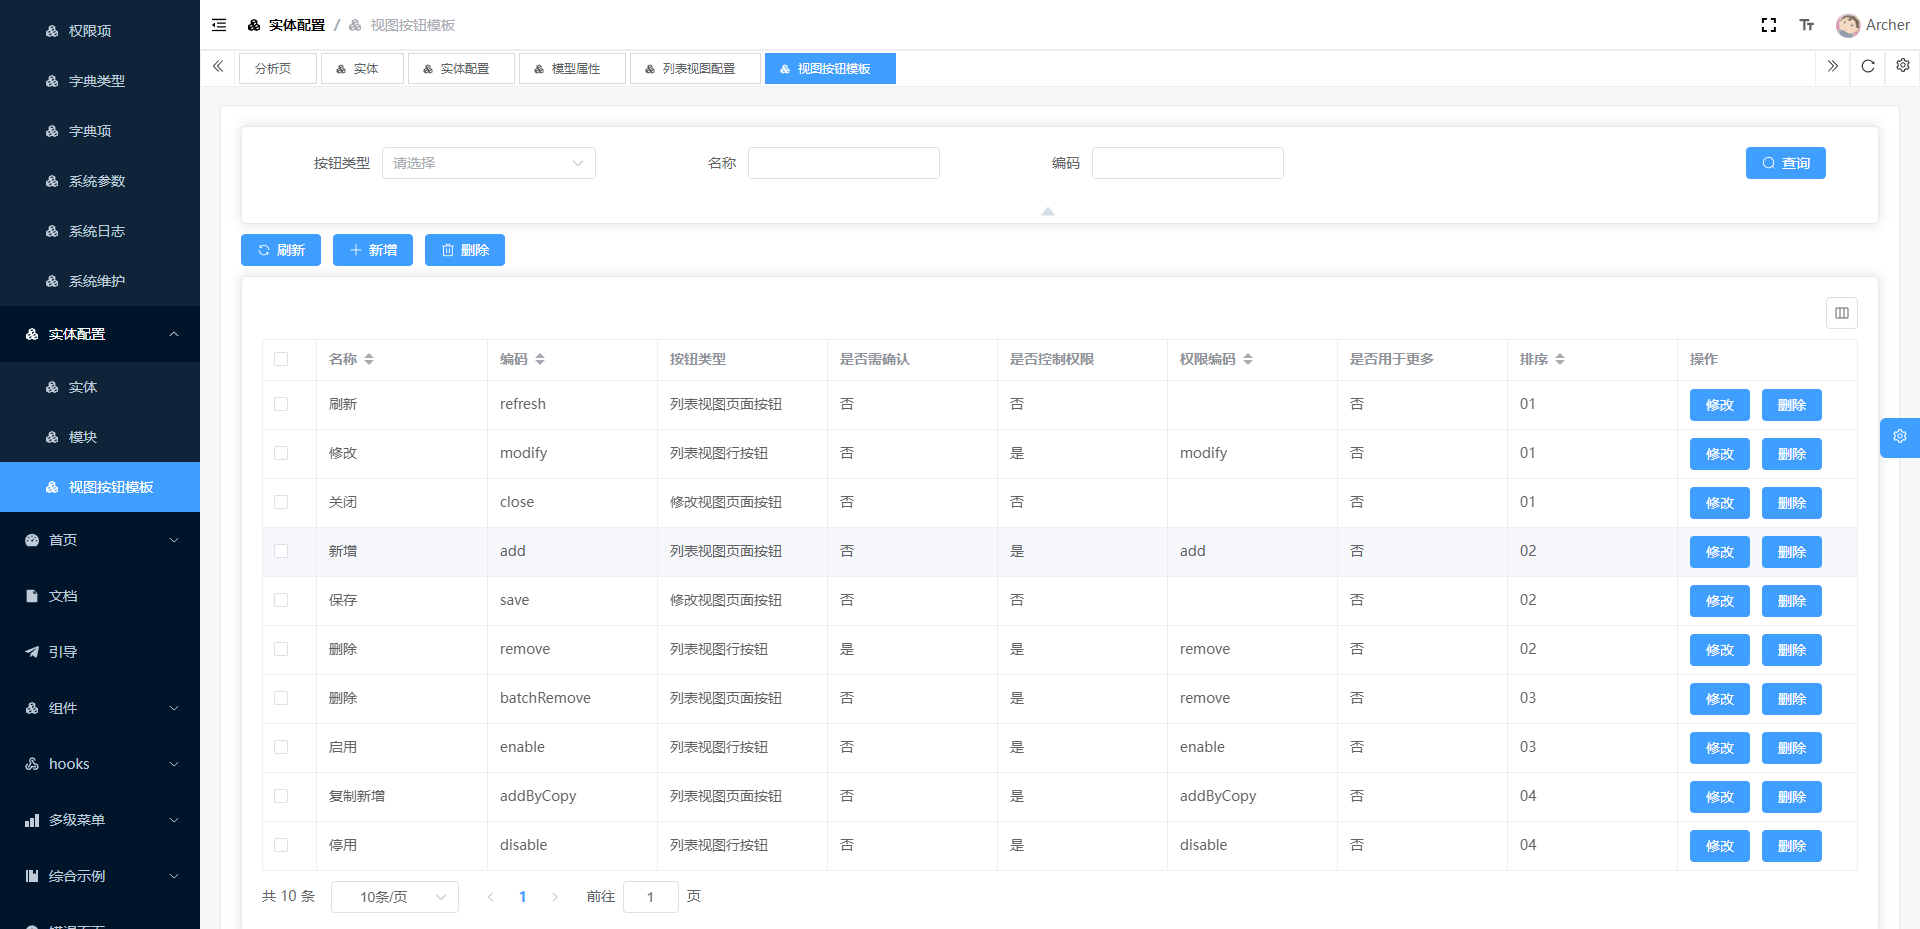This screenshot has height=929, width=1920.
Task: Click the breadcrumb 实体配置 icon
Action: coord(254,25)
